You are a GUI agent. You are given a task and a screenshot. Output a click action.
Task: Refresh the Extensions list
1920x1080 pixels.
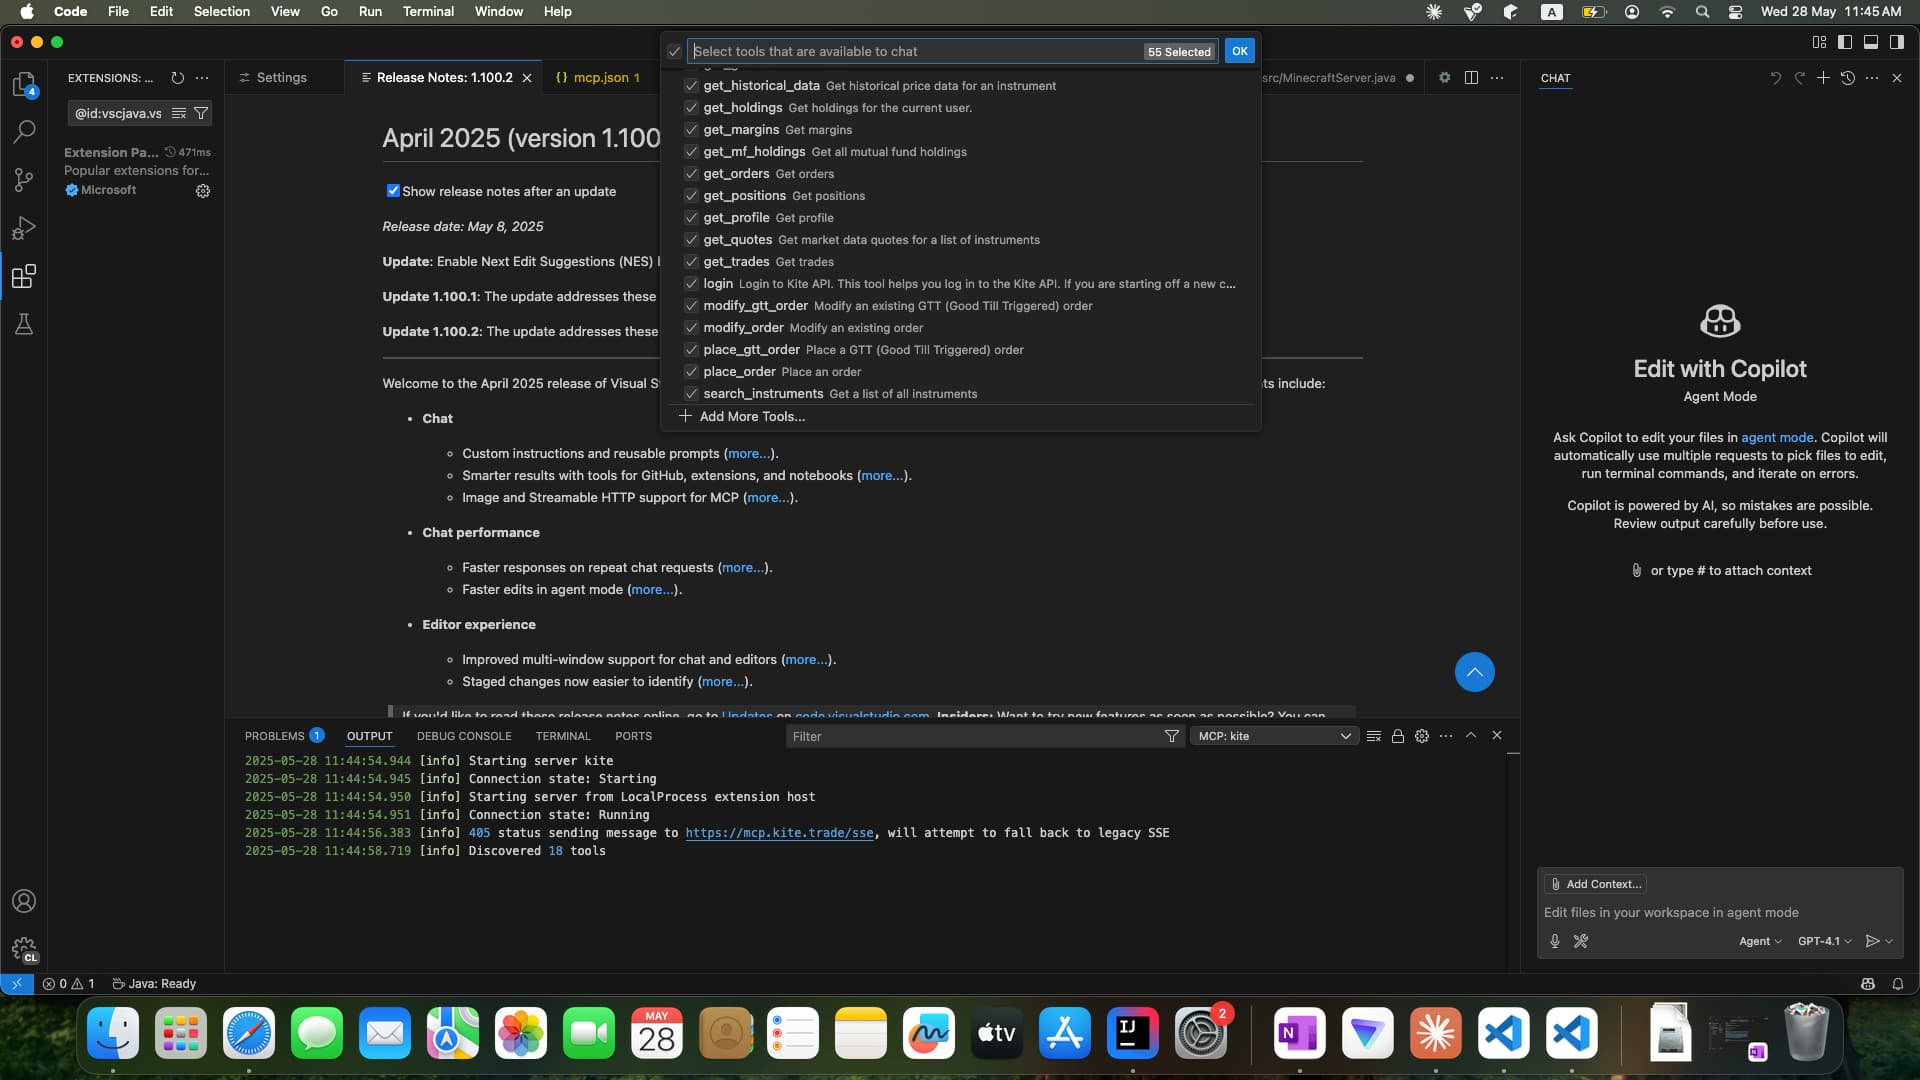pos(177,78)
